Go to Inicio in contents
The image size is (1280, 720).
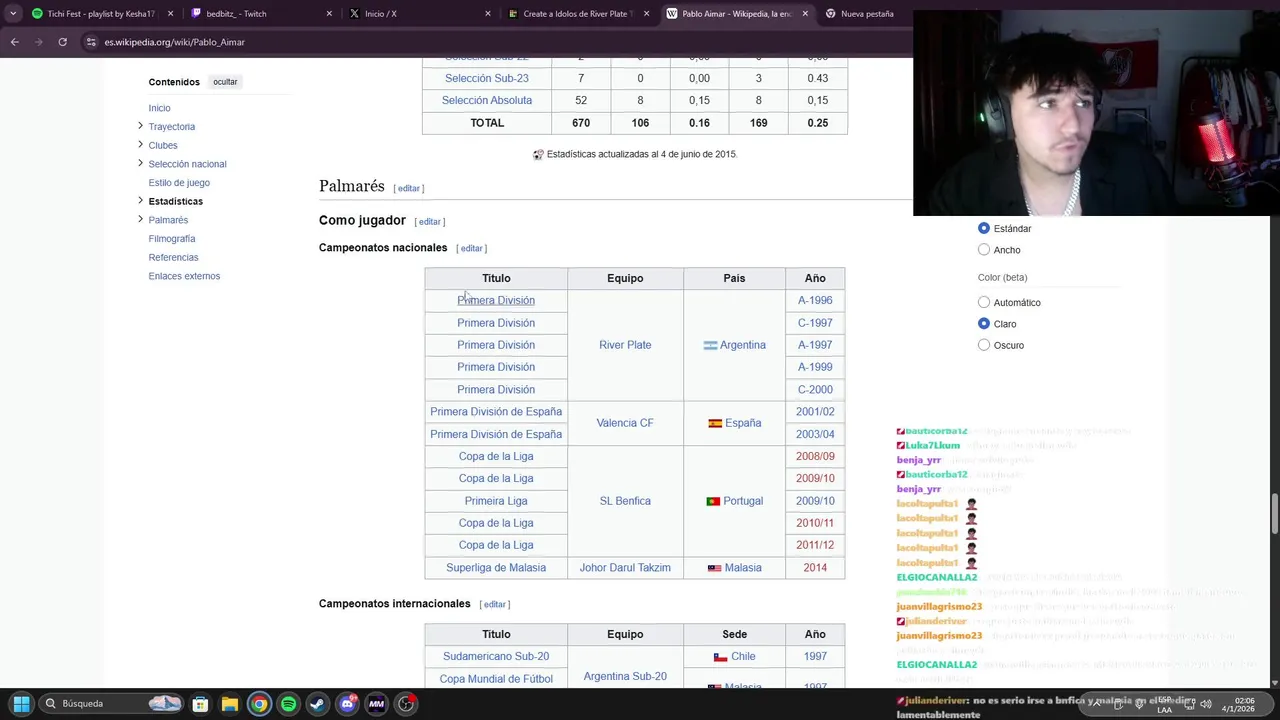pos(159,108)
